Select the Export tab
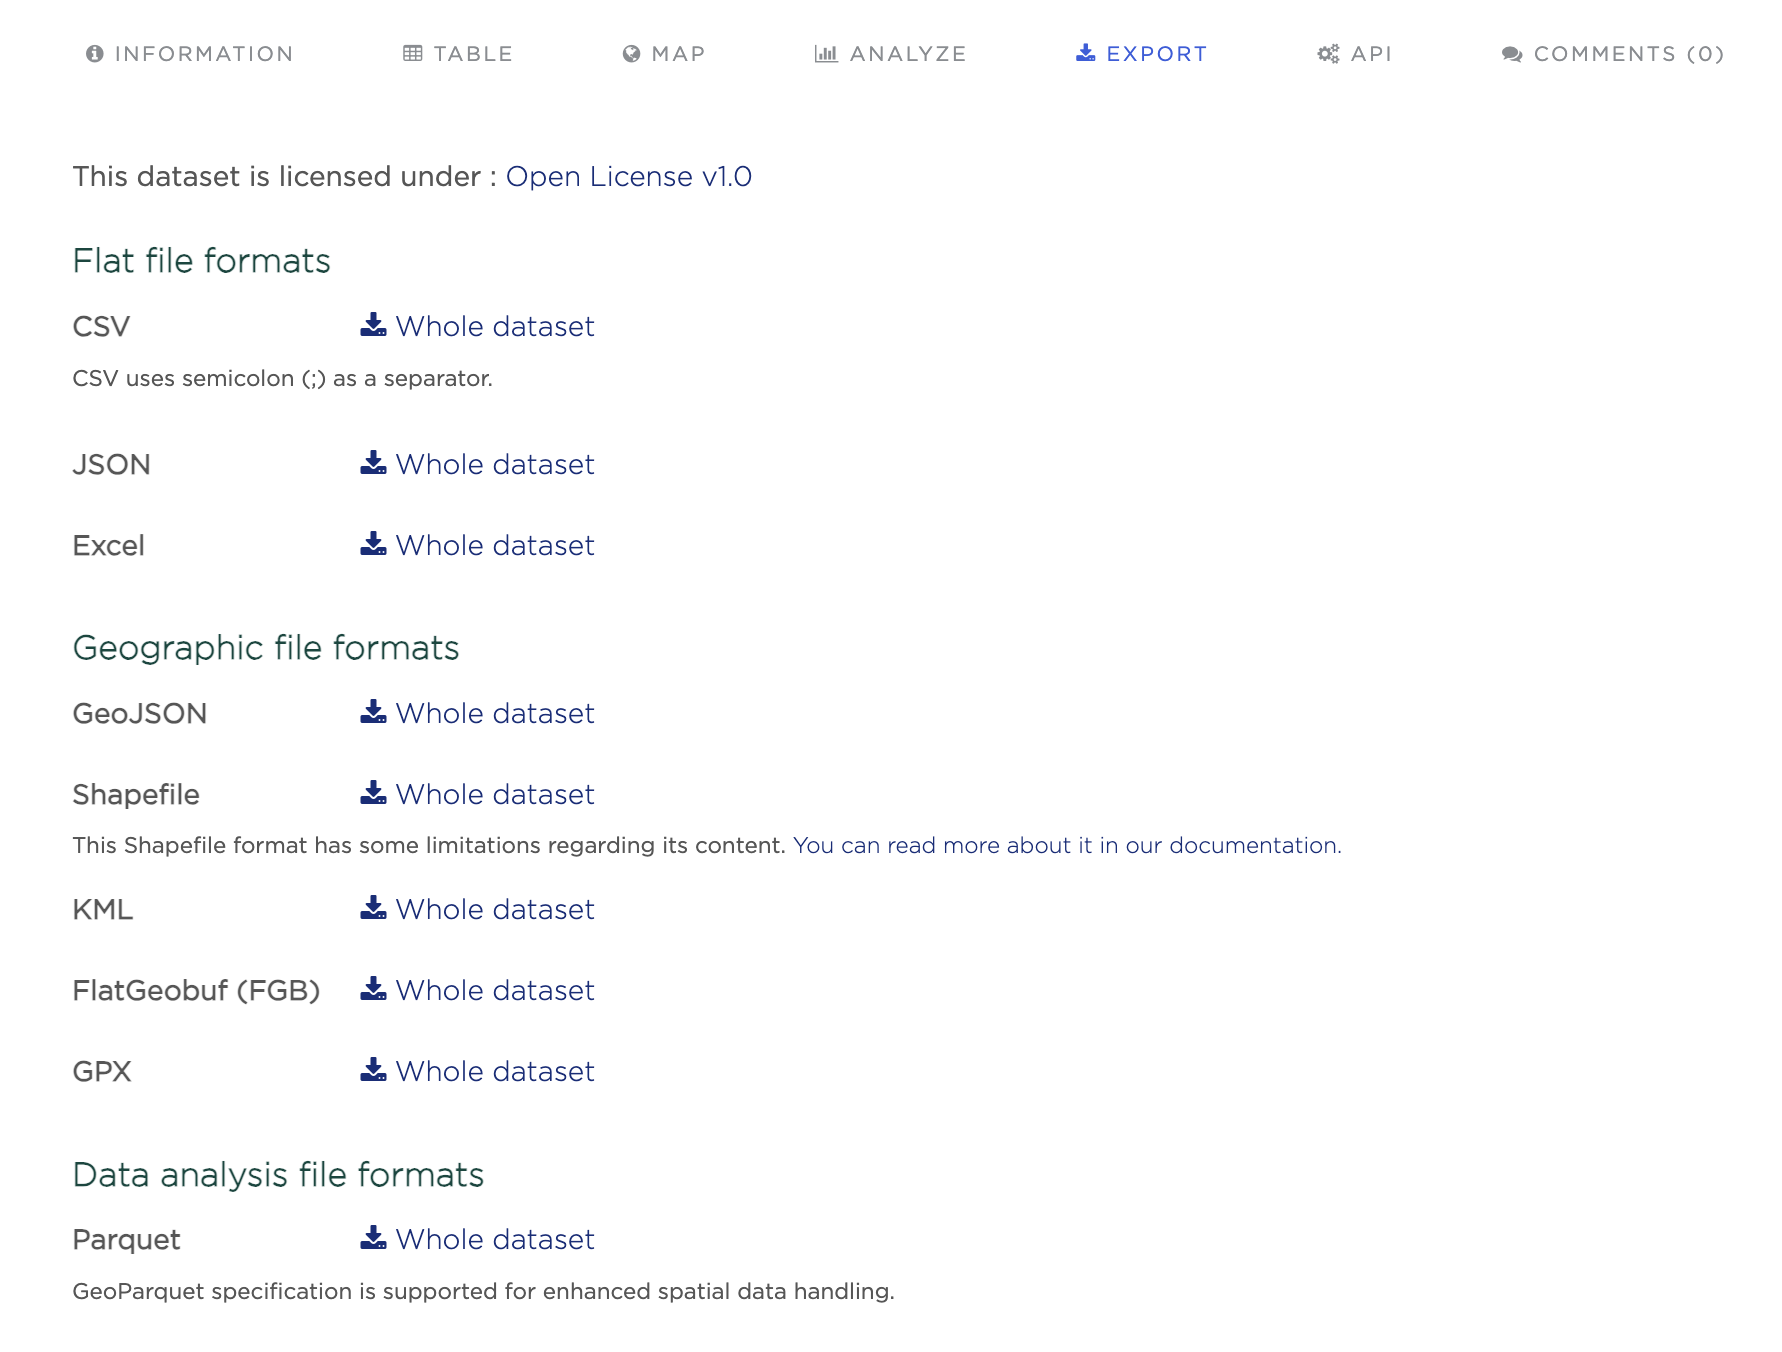 (1142, 54)
